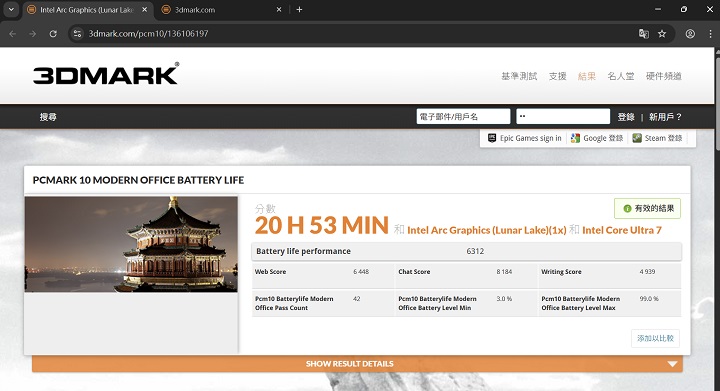Click the temple benchmark thumbnail image
Image resolution: width=720 pixels, height=391 pixels.
click(x=131, y=244)
